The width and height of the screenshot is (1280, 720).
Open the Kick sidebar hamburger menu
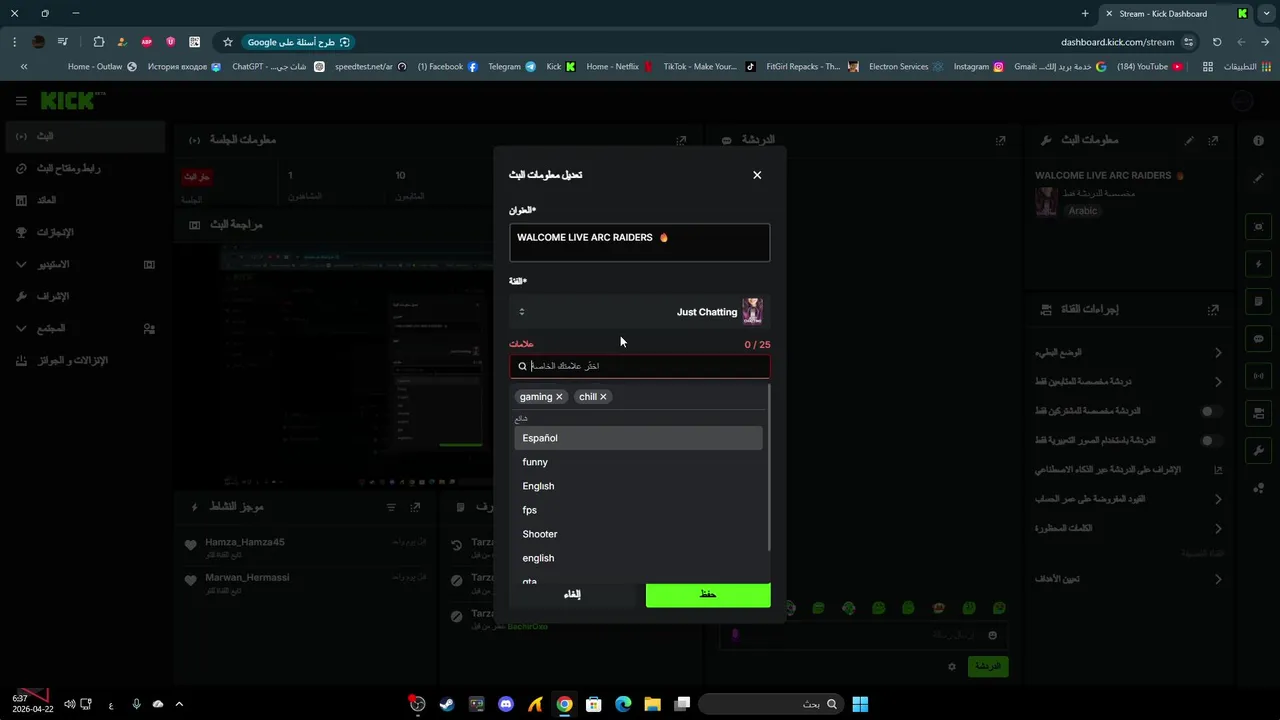click(21, 101)
